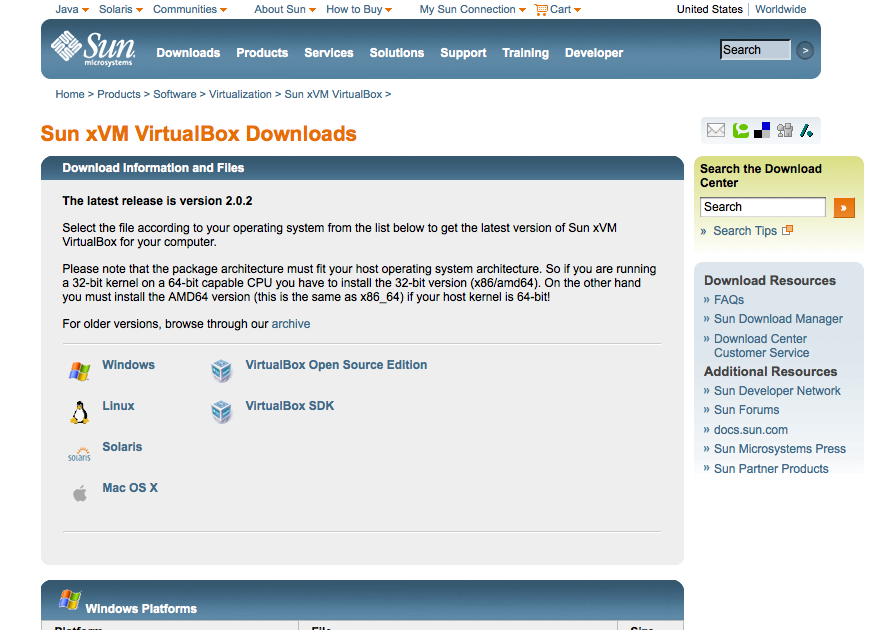872x630 pixels.
Task: Click the Linux penguin icon
Action: 80,413
